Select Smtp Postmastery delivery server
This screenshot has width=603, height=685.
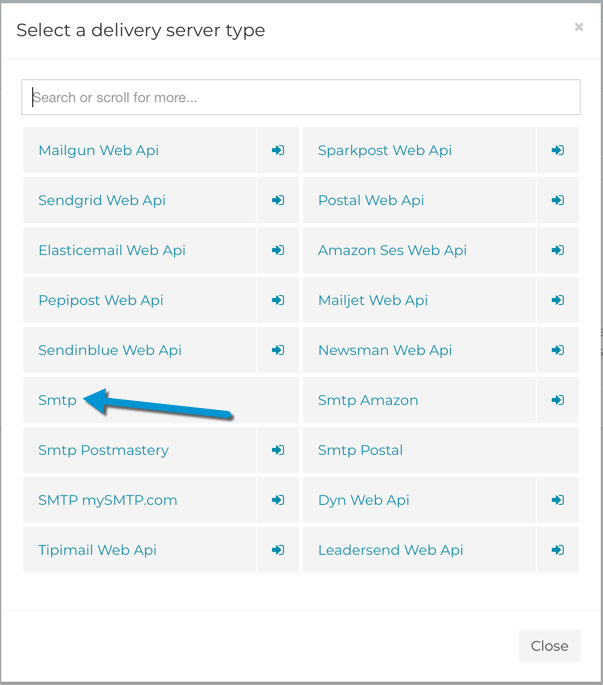pyautogui.click(x=103, y=450)
